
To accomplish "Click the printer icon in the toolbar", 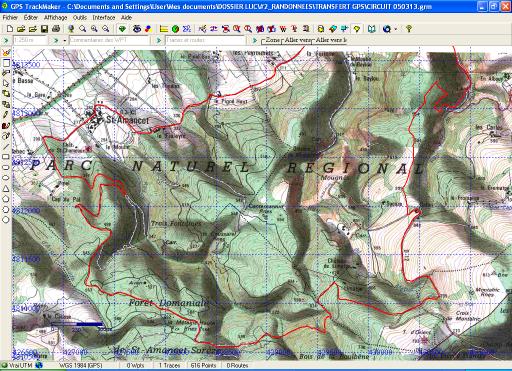I will (x=56, y=29).
